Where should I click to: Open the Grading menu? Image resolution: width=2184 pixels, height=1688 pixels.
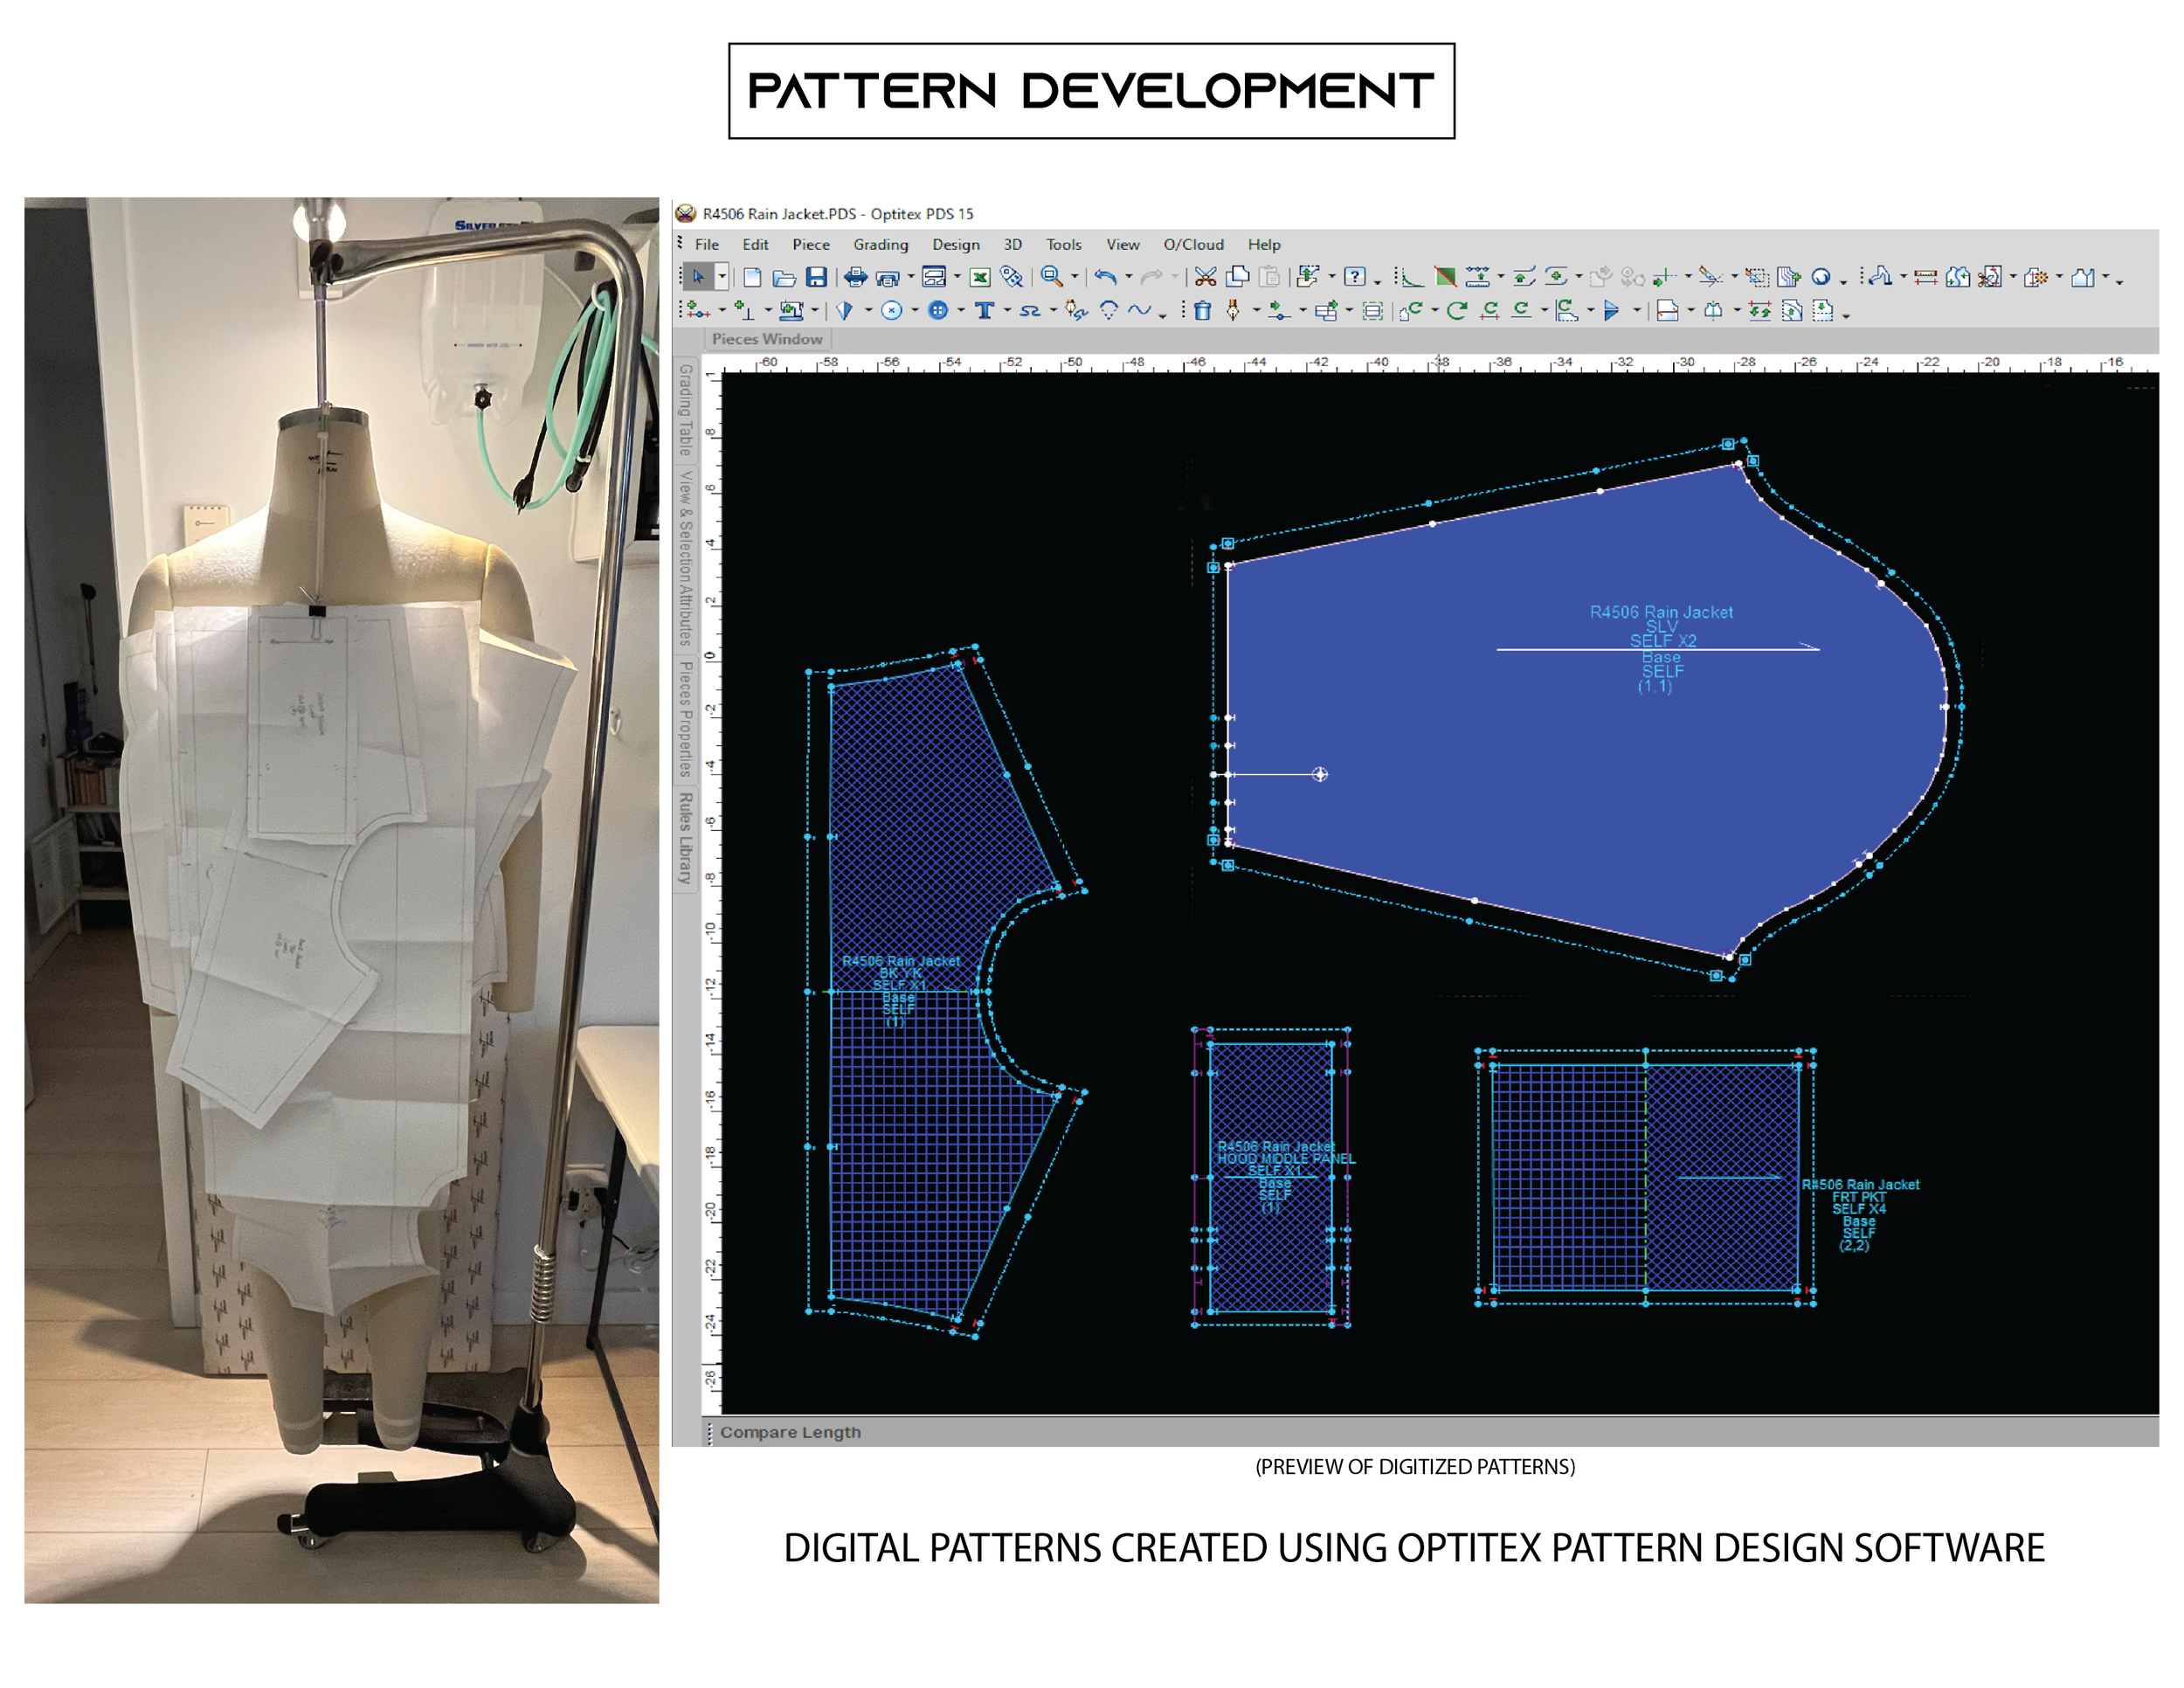click(x=880, y=244)
